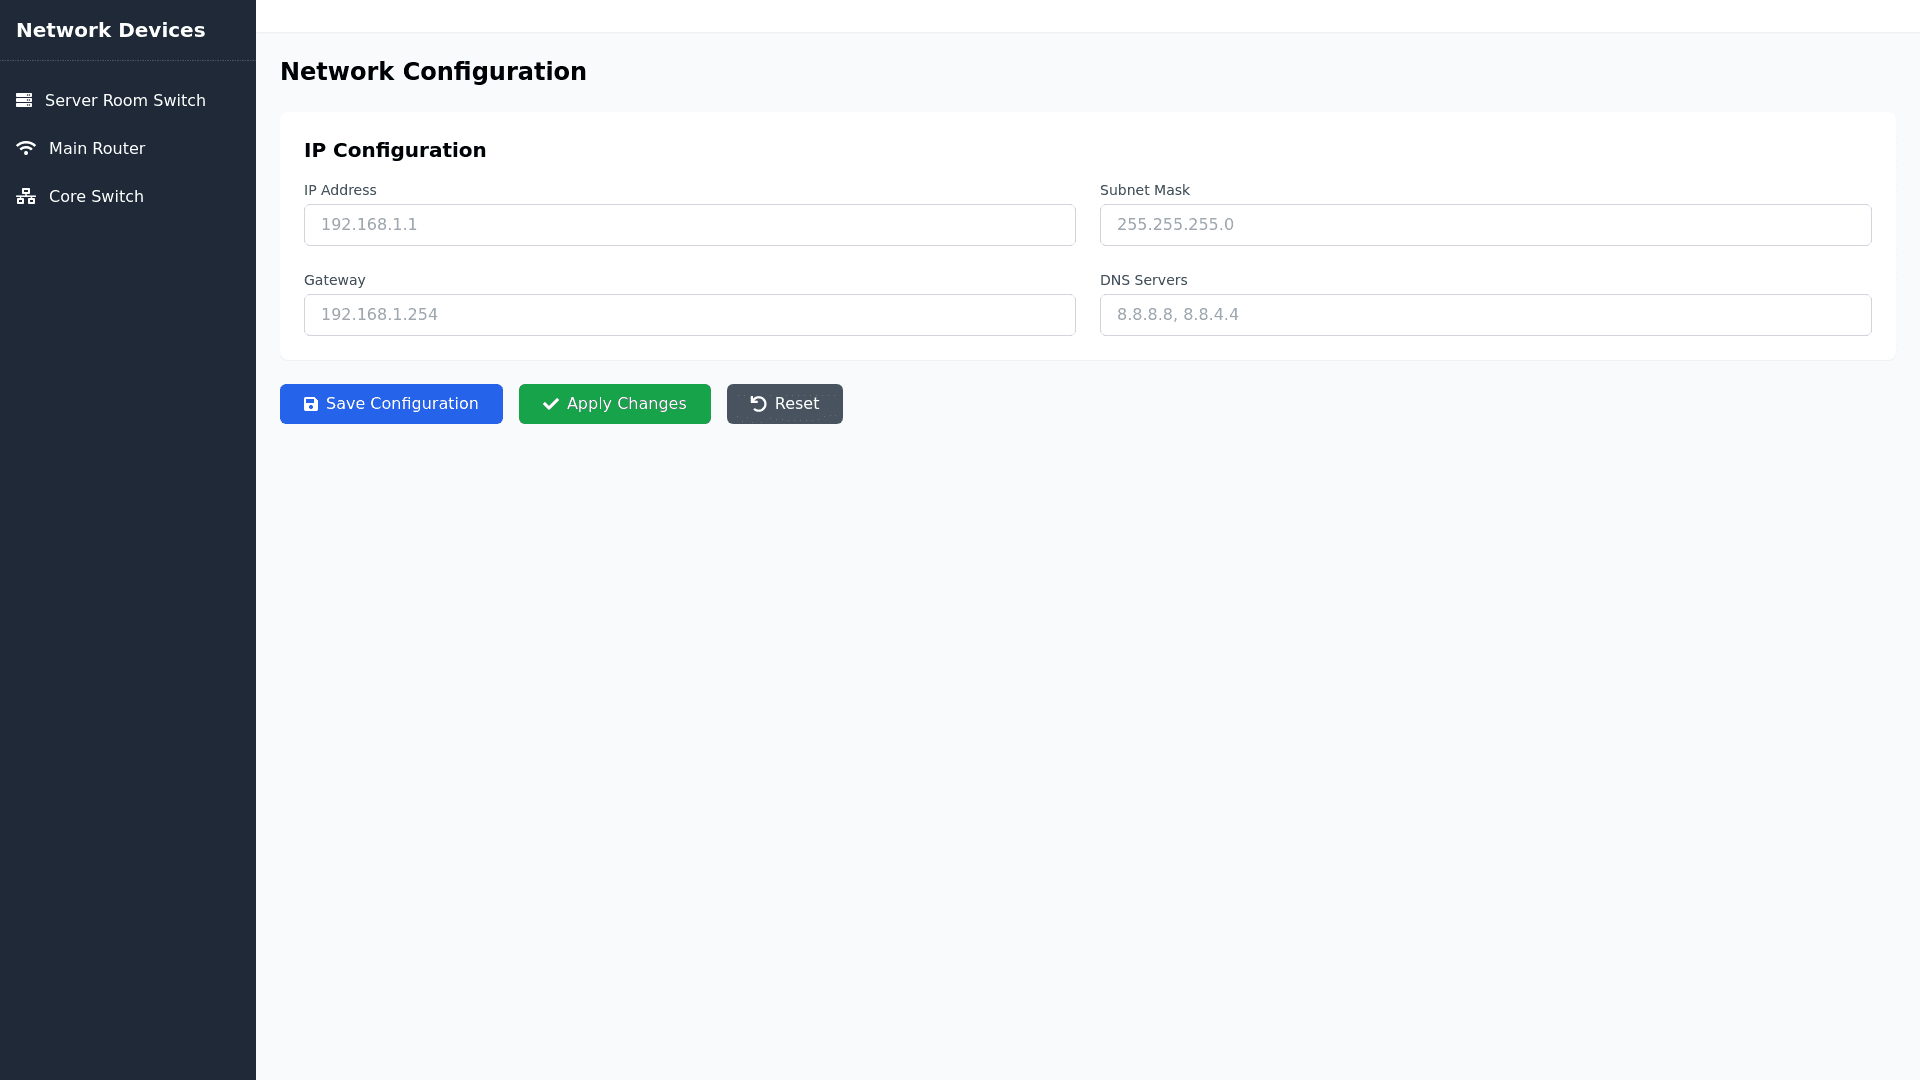Click the Gateway text box
Image resolution: width=1920 pixels, height=1080 pixels.
[689, 315]
